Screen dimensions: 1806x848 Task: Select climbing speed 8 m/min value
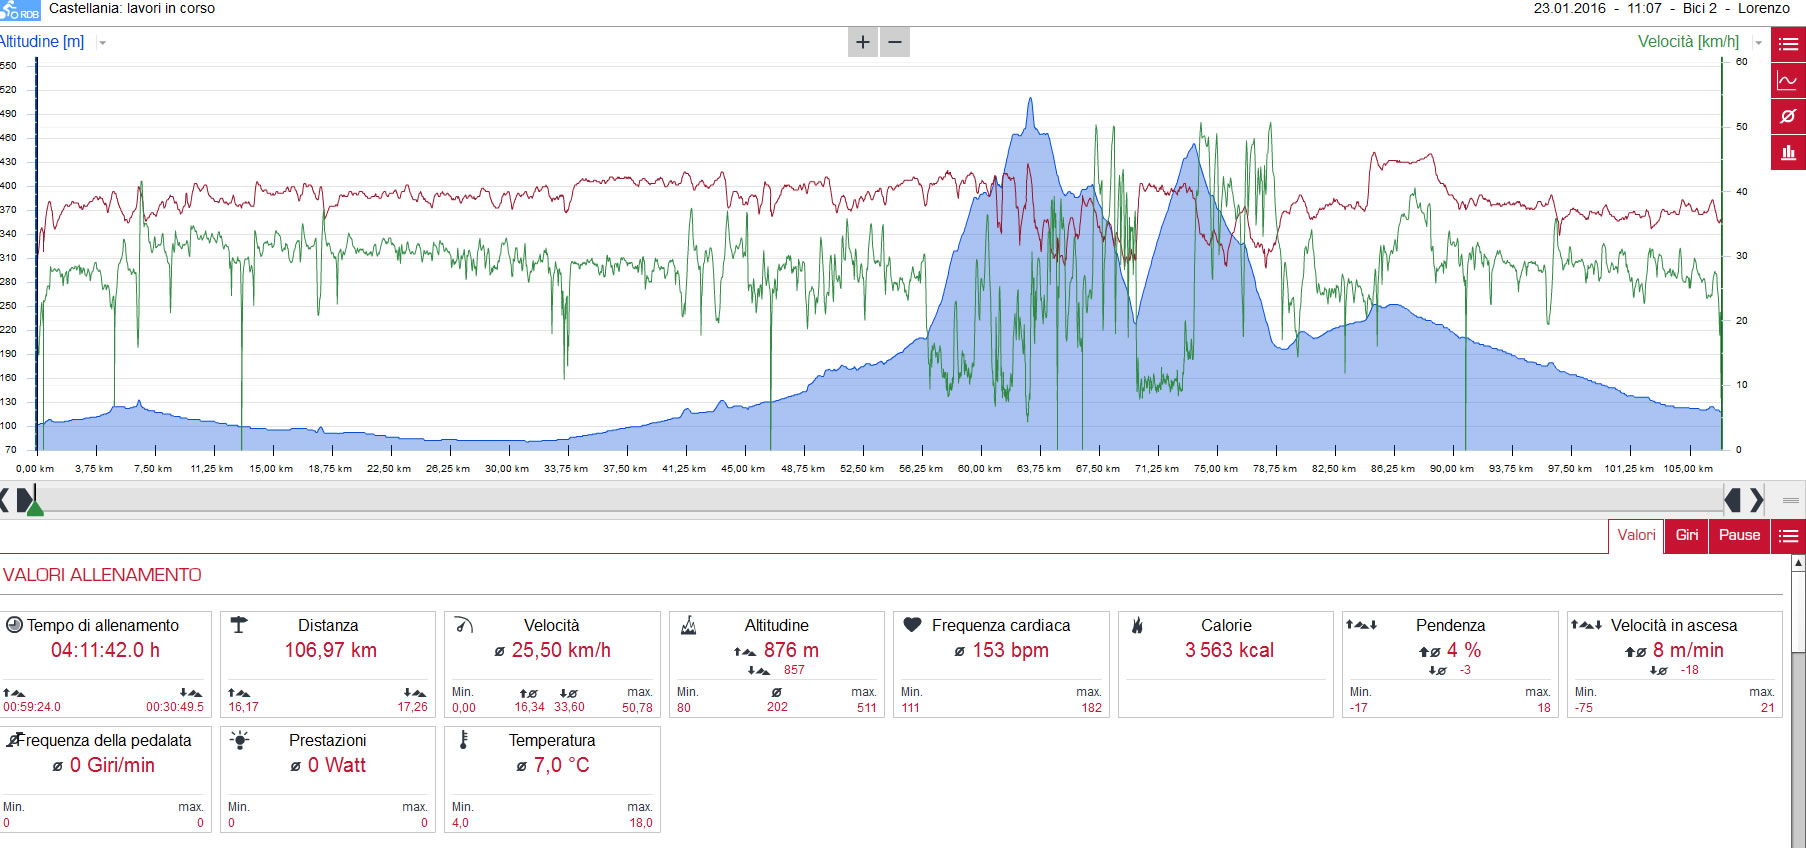[1688, 650]
